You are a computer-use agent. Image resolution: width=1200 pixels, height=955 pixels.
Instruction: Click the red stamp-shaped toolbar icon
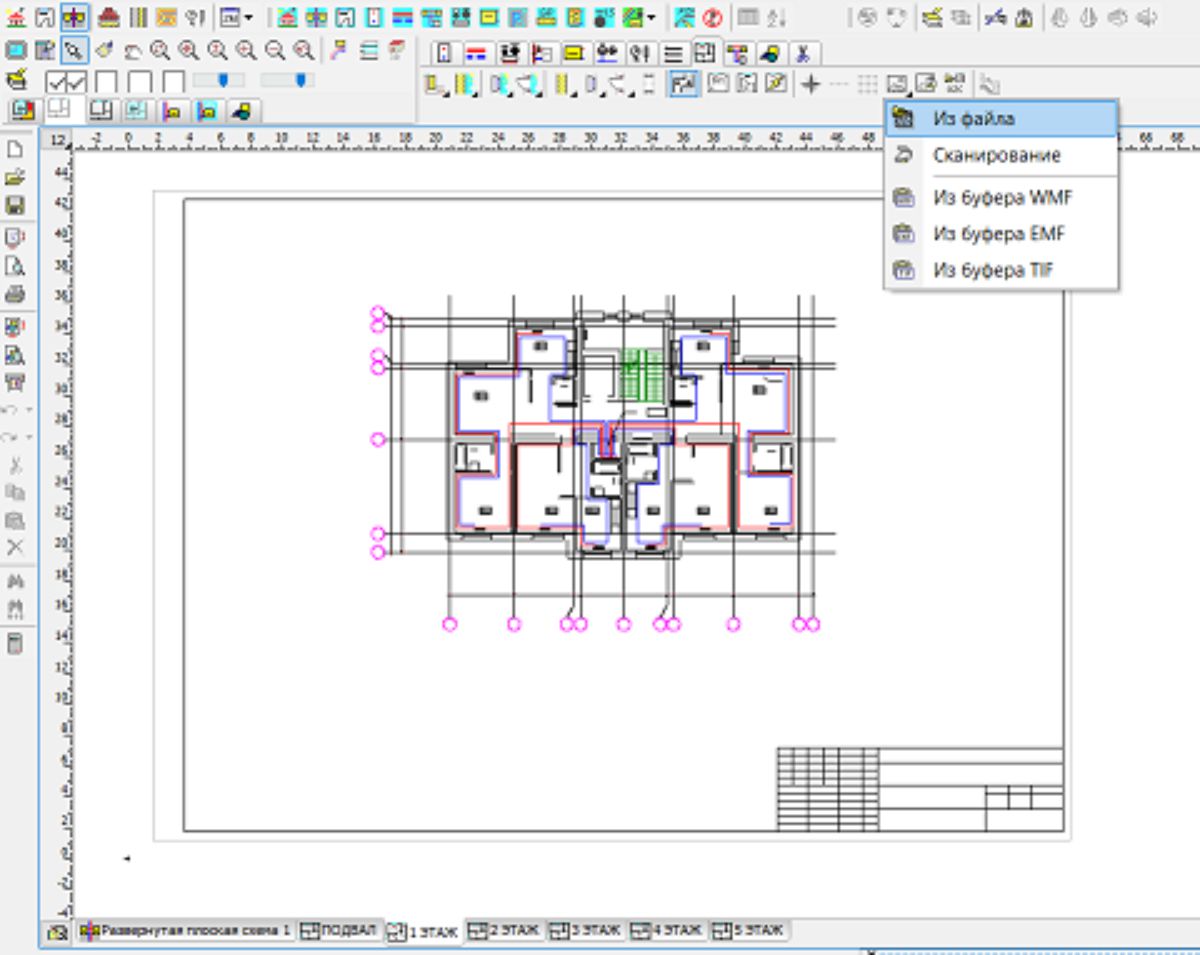pos(108,18)
